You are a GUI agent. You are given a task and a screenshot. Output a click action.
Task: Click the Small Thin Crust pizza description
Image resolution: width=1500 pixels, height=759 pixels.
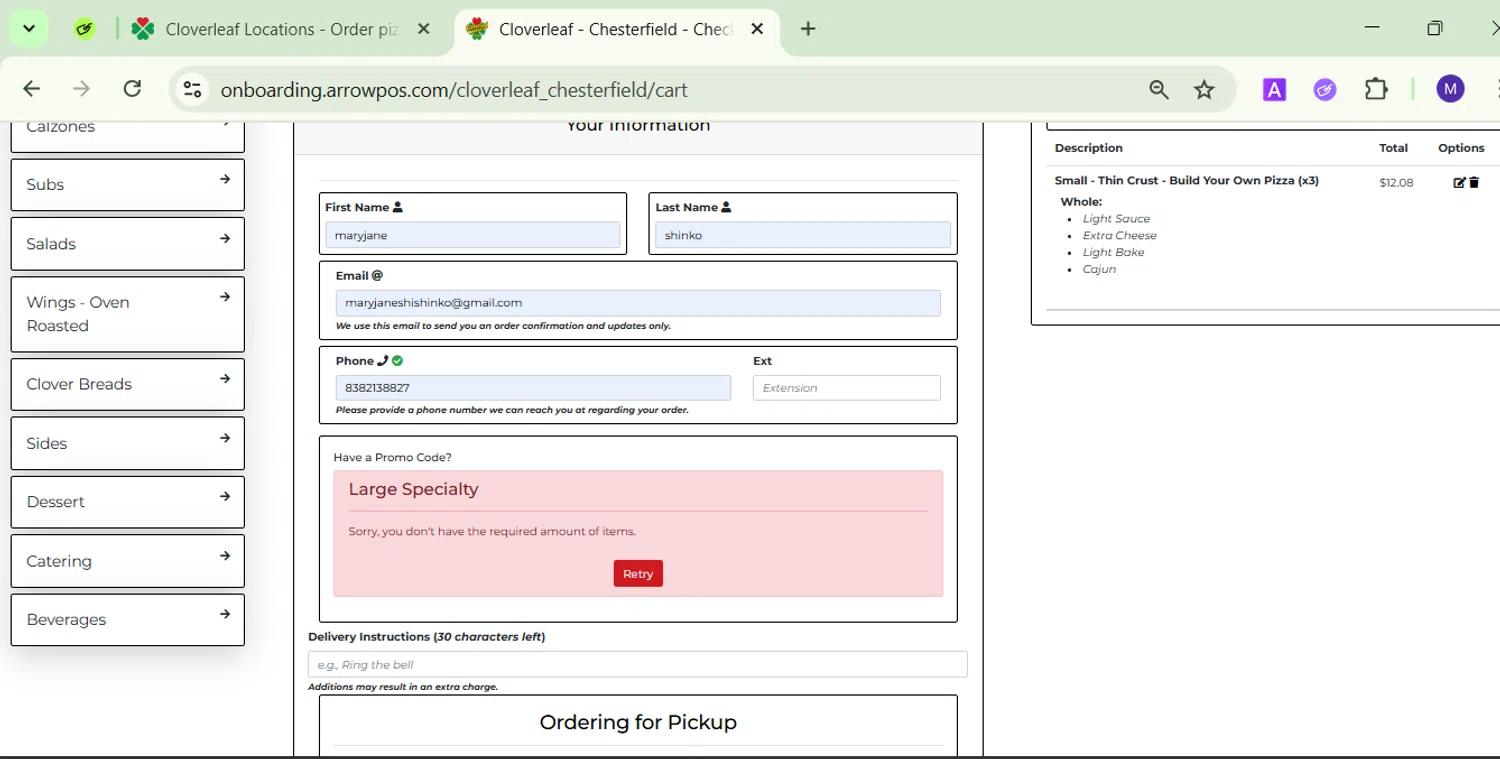[1187, 181]
